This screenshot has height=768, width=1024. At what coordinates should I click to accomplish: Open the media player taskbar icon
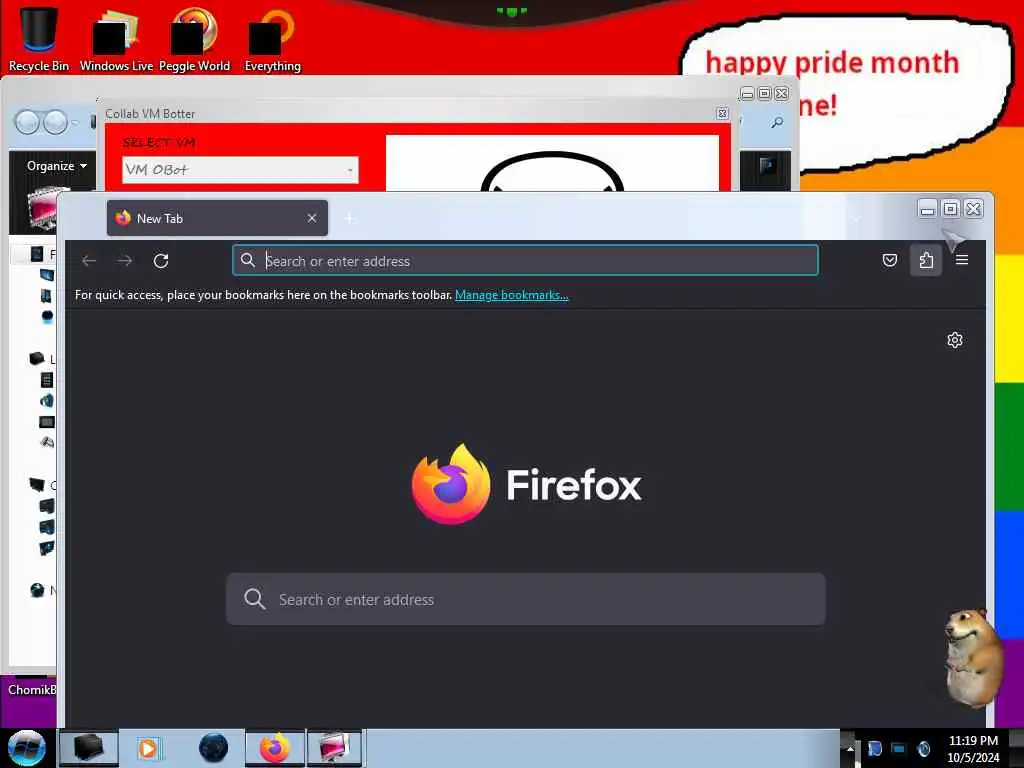[x=148, y=748]
